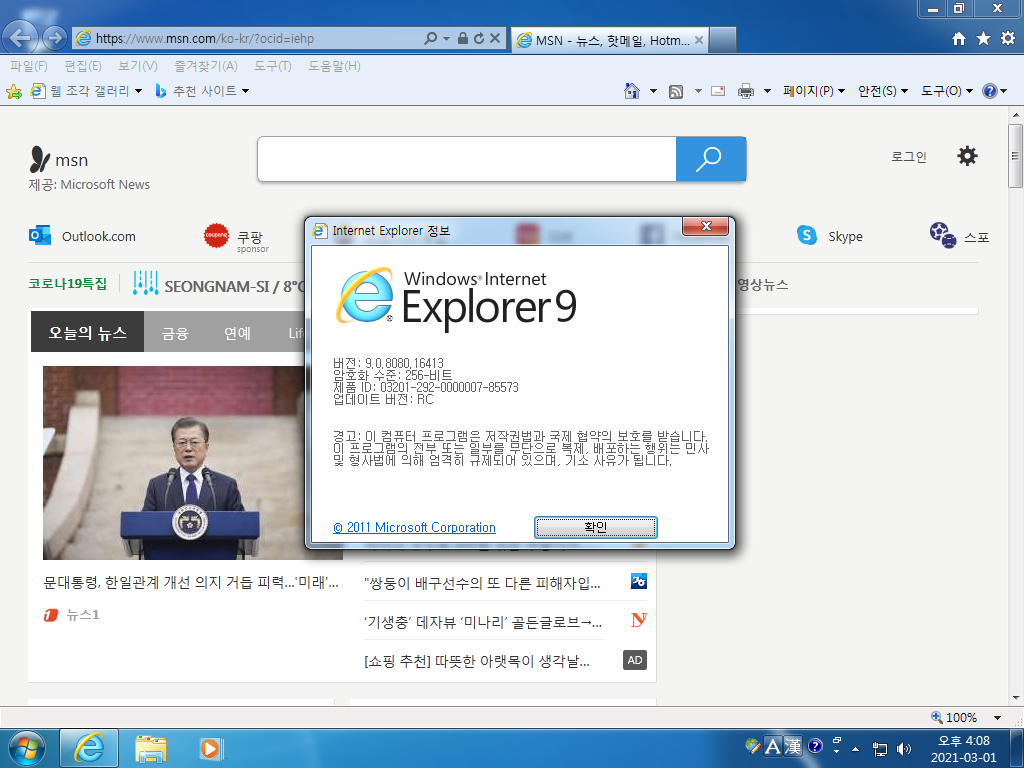Click the Help question mark icon
The width and height of the screenshot is (1024, 768).
click(x=989, y=91)
